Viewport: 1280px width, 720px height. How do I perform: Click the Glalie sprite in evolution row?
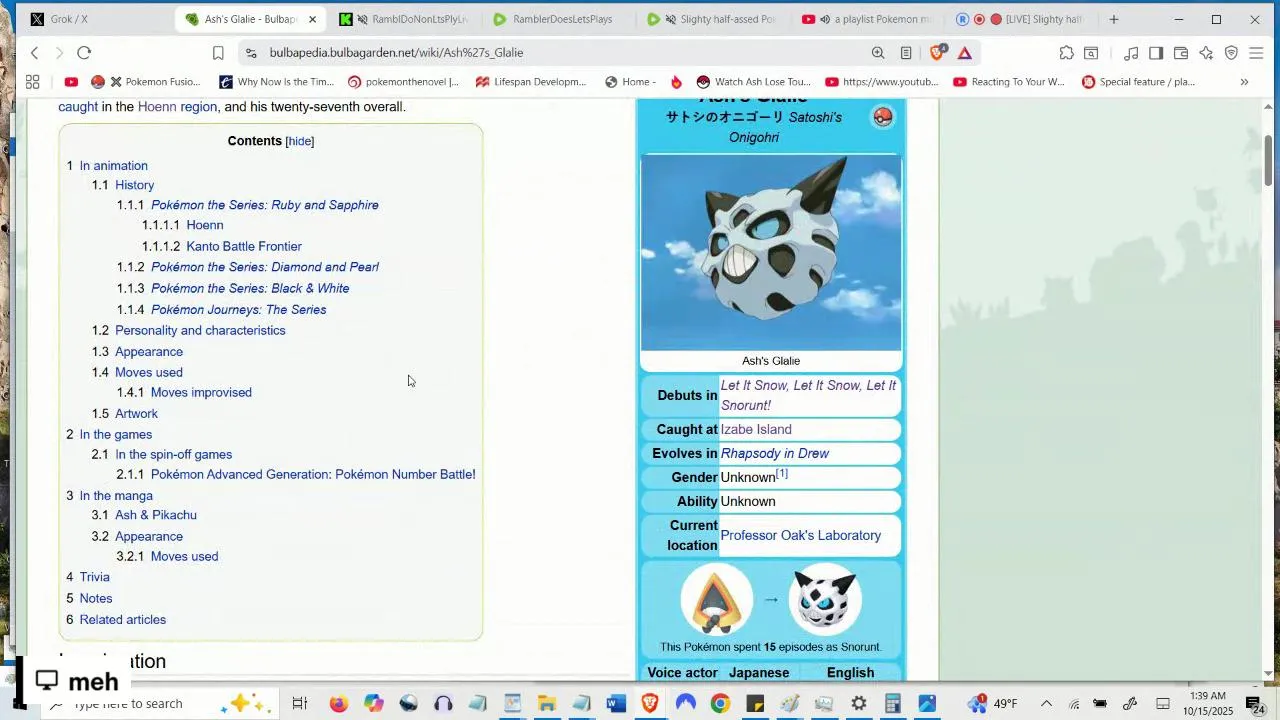pos(825,599)
